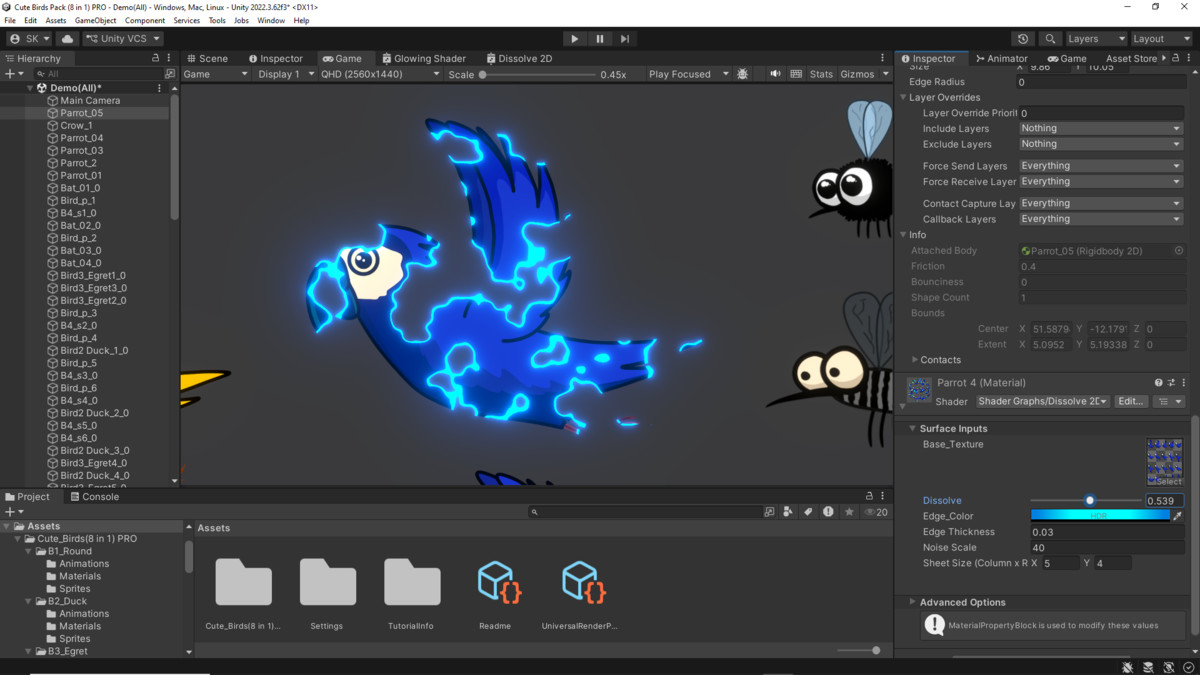Viewport: 1200px width, 675px height.
Task: Click the Attached Body object picker icon
Action: (x=1179, y=251)
